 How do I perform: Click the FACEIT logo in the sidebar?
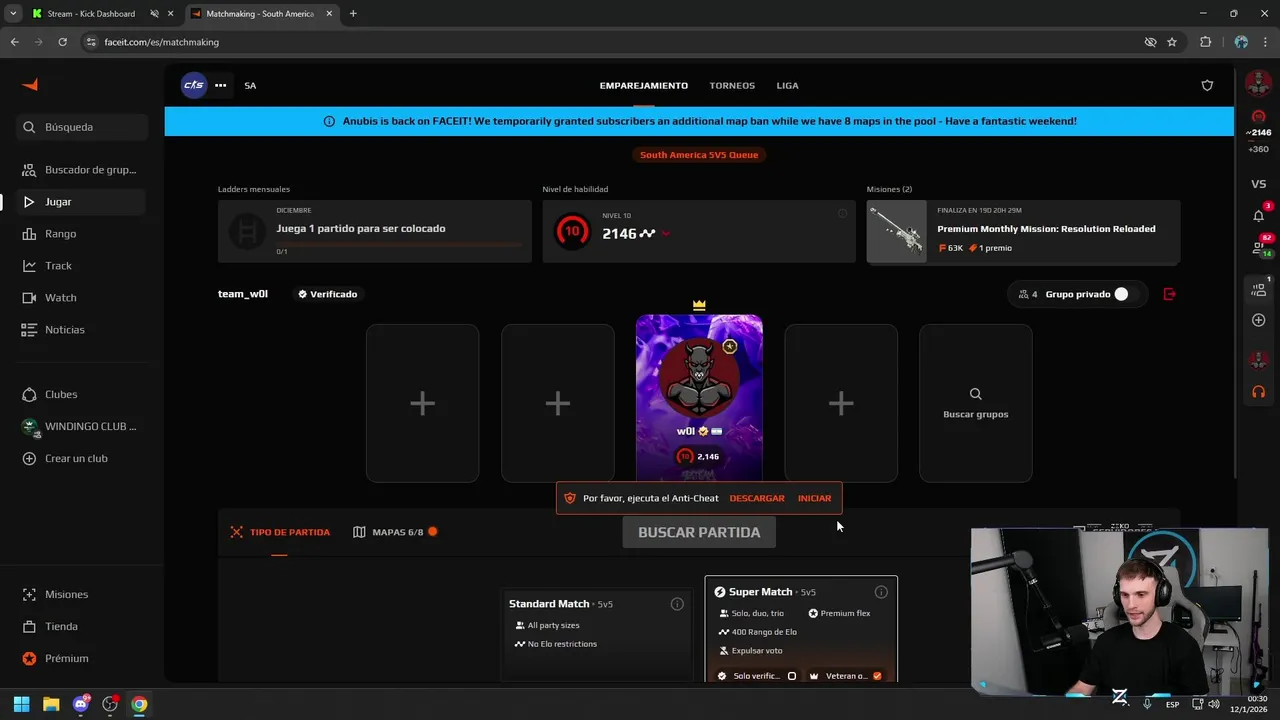(x=30, y=85)
